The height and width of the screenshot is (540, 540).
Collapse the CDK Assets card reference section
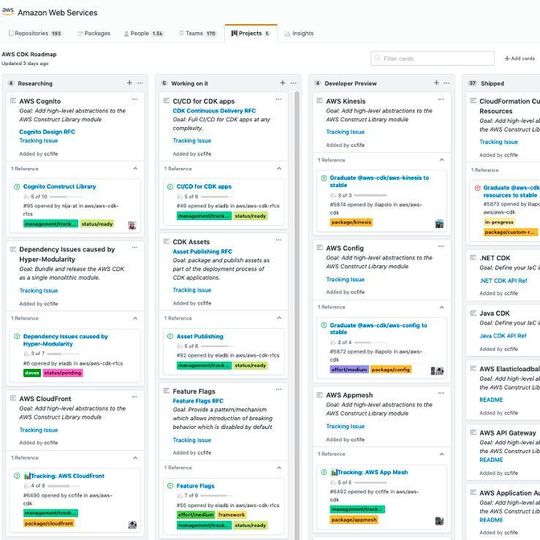pyautogui.click(x=279, y=318)
